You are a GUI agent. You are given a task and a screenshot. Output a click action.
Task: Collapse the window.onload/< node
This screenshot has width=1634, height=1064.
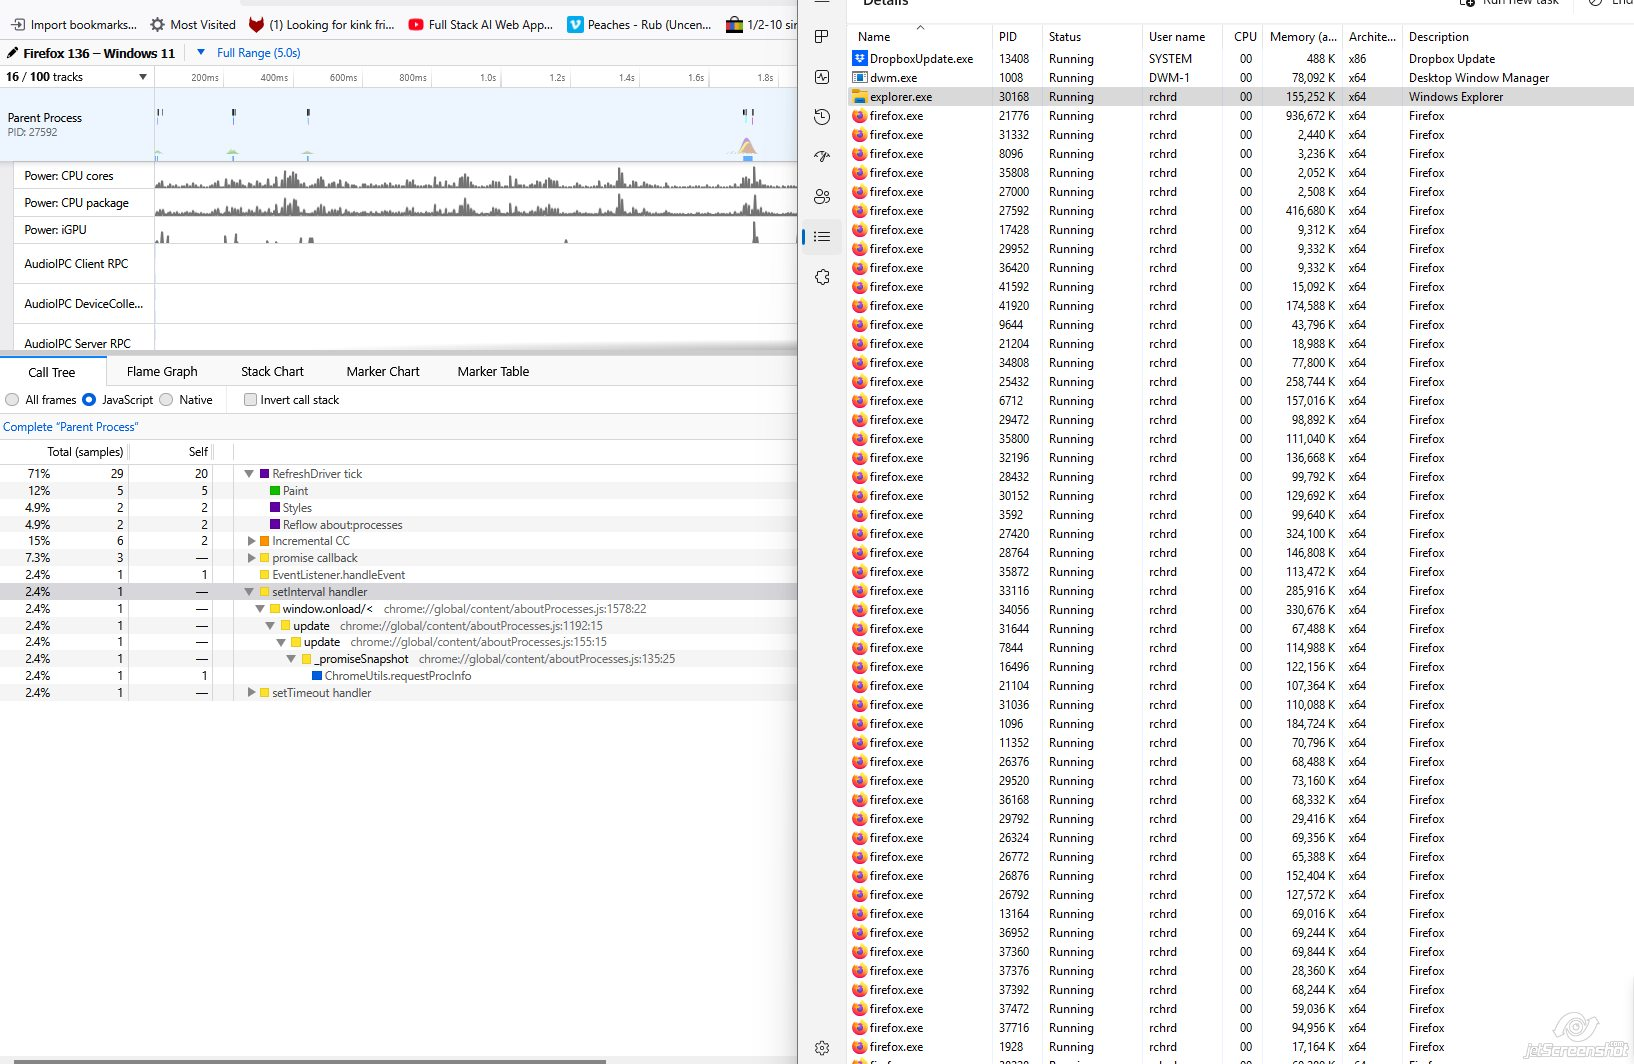coord(260,609)
